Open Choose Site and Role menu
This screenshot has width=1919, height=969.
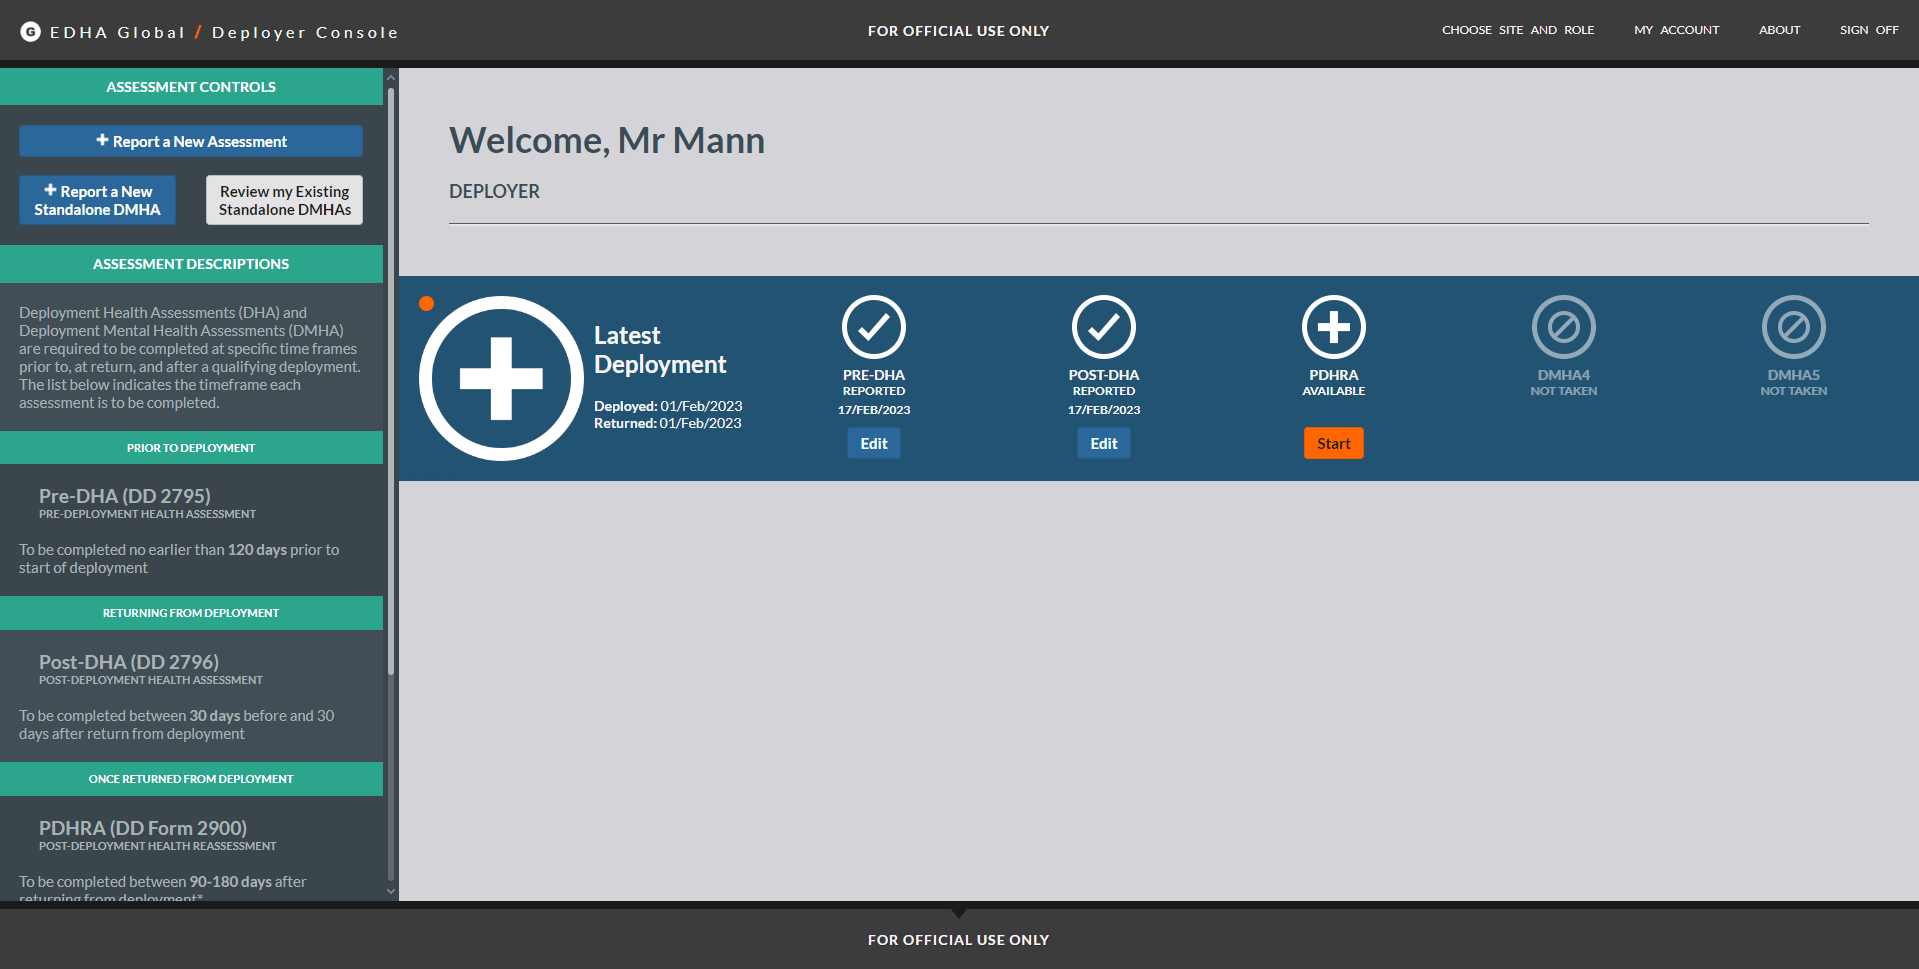pos(1518,30)
